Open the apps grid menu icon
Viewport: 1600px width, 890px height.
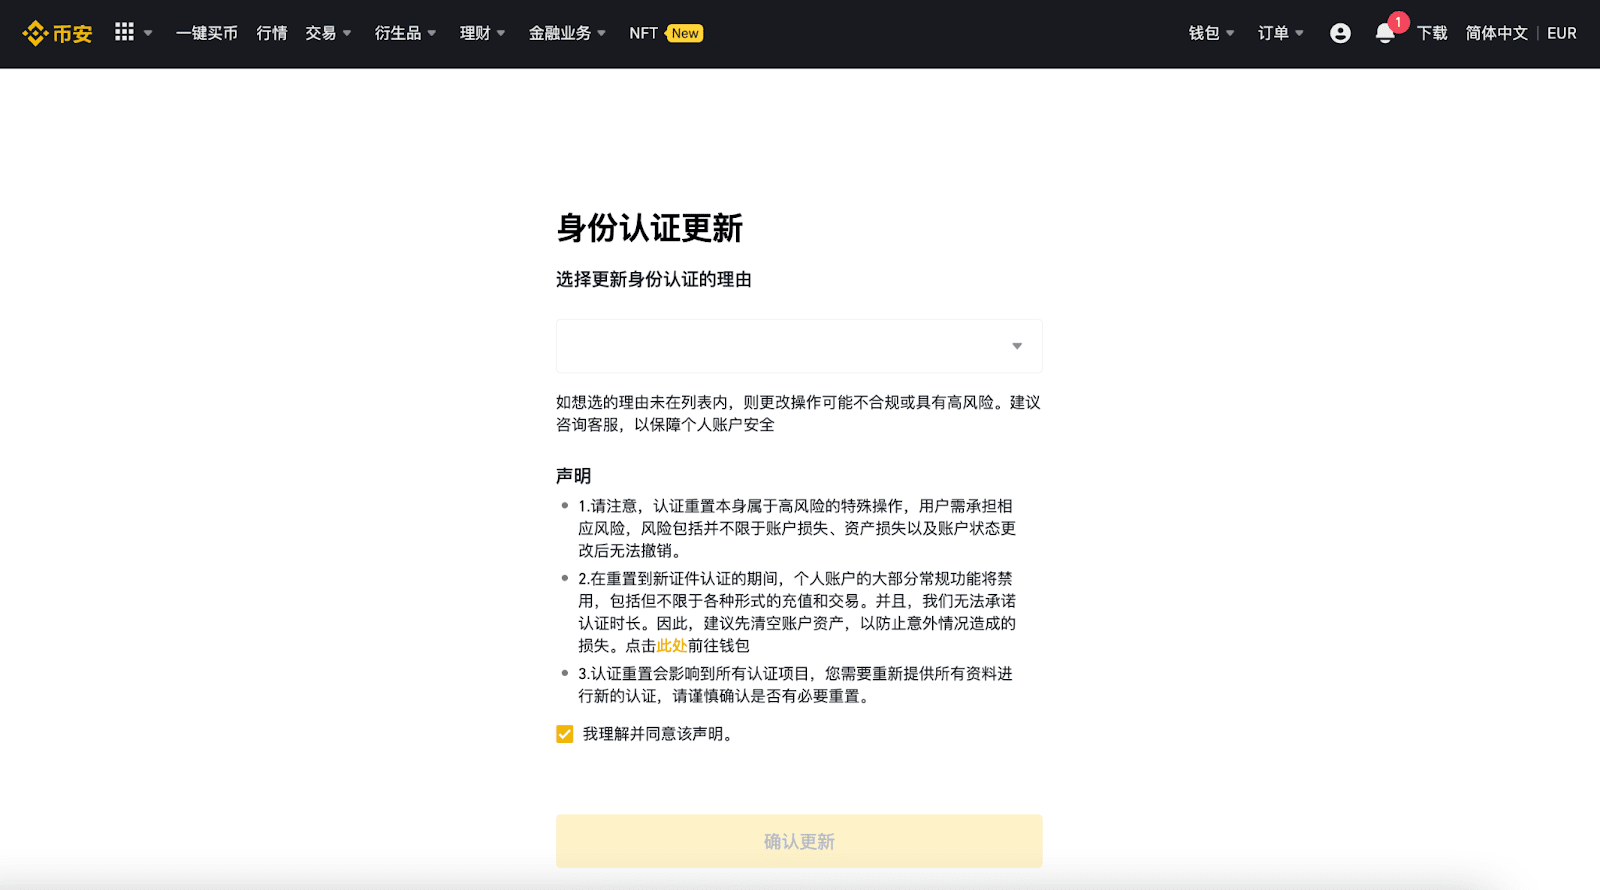coord(124,32)
